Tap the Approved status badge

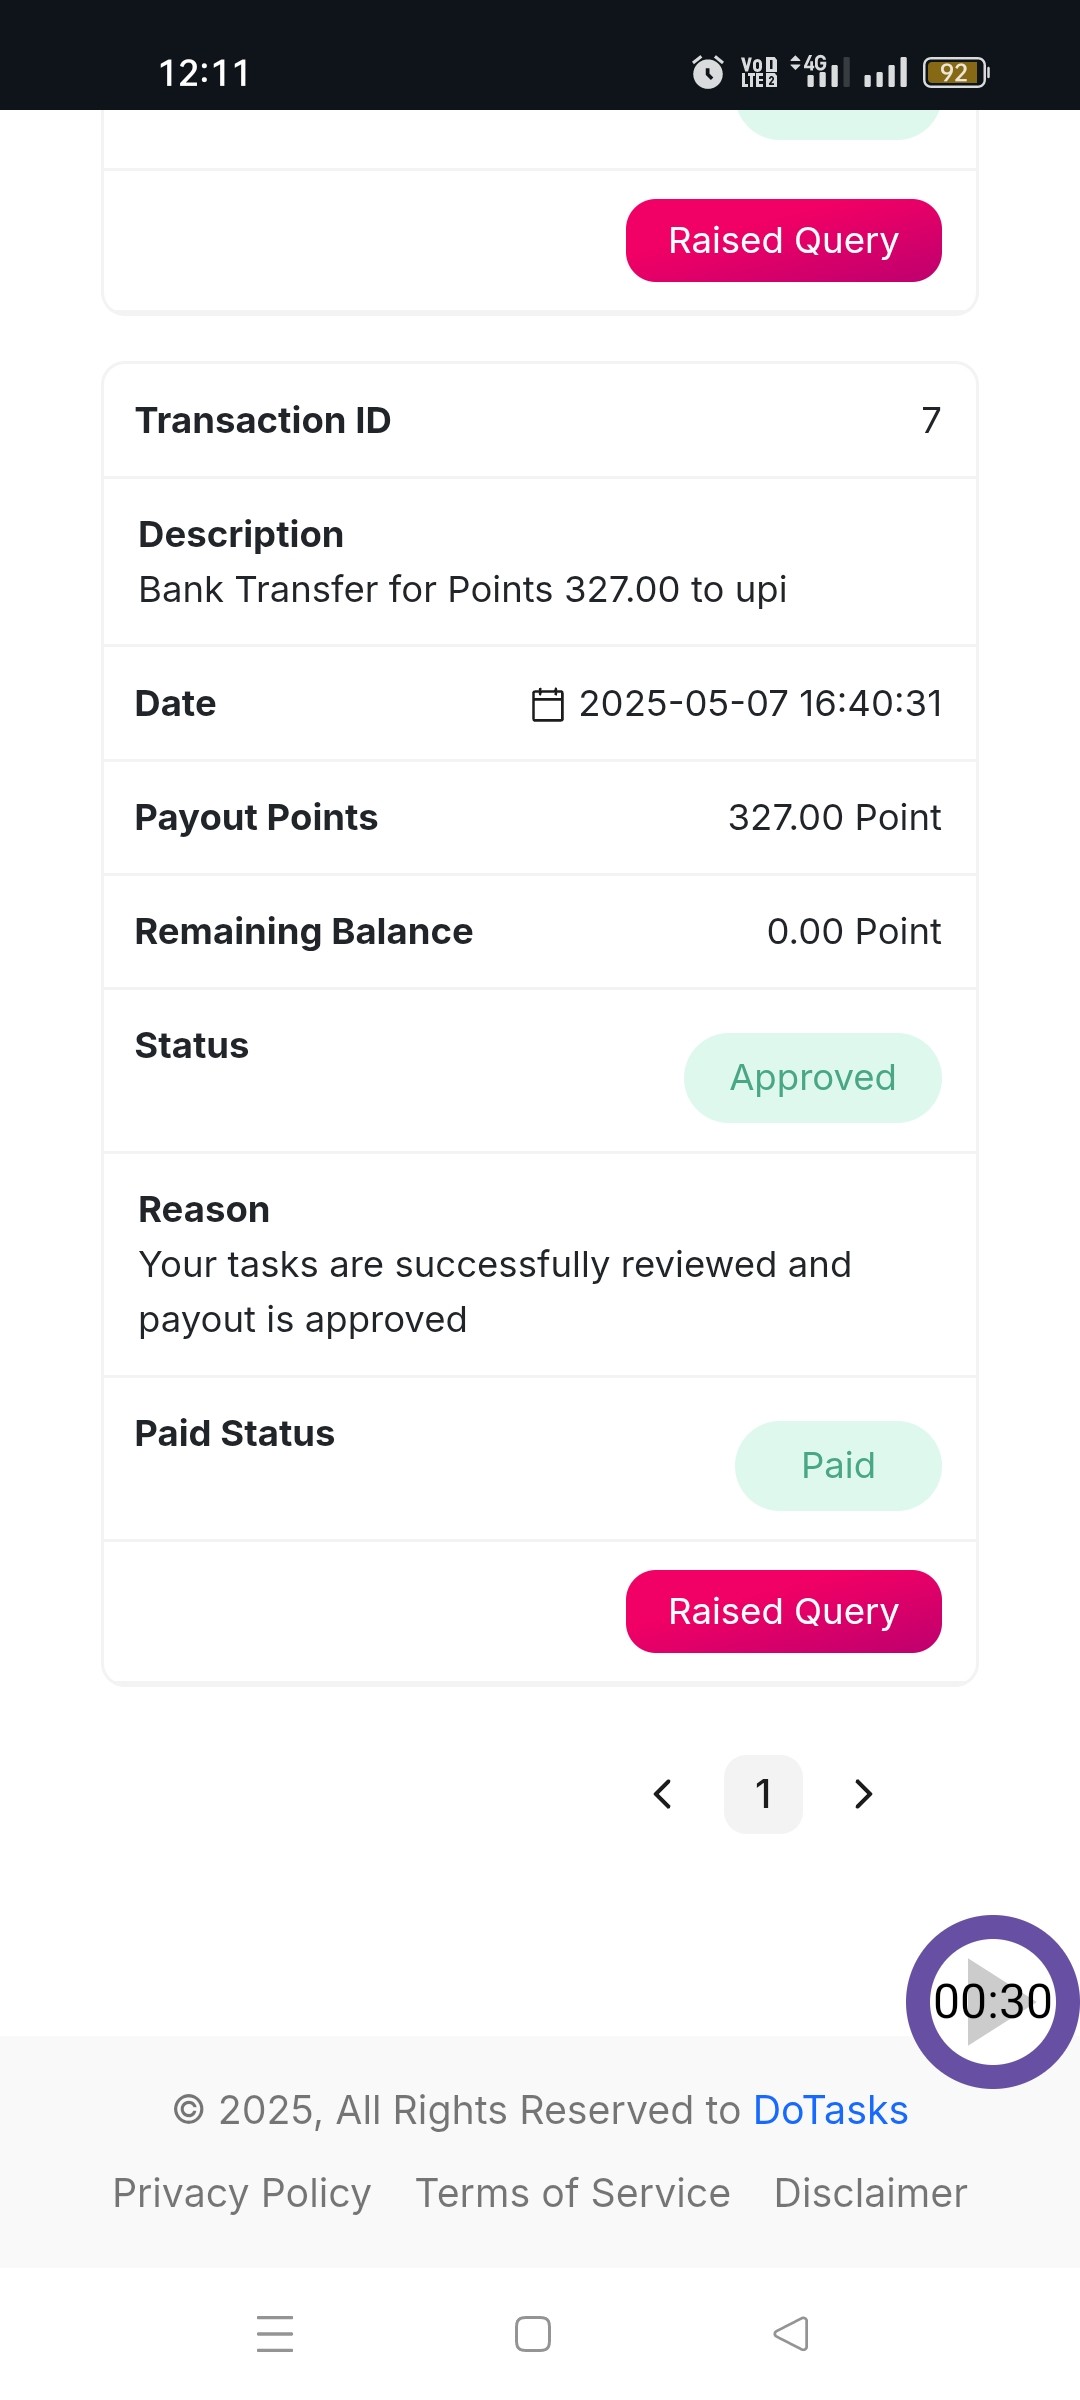813,1078
